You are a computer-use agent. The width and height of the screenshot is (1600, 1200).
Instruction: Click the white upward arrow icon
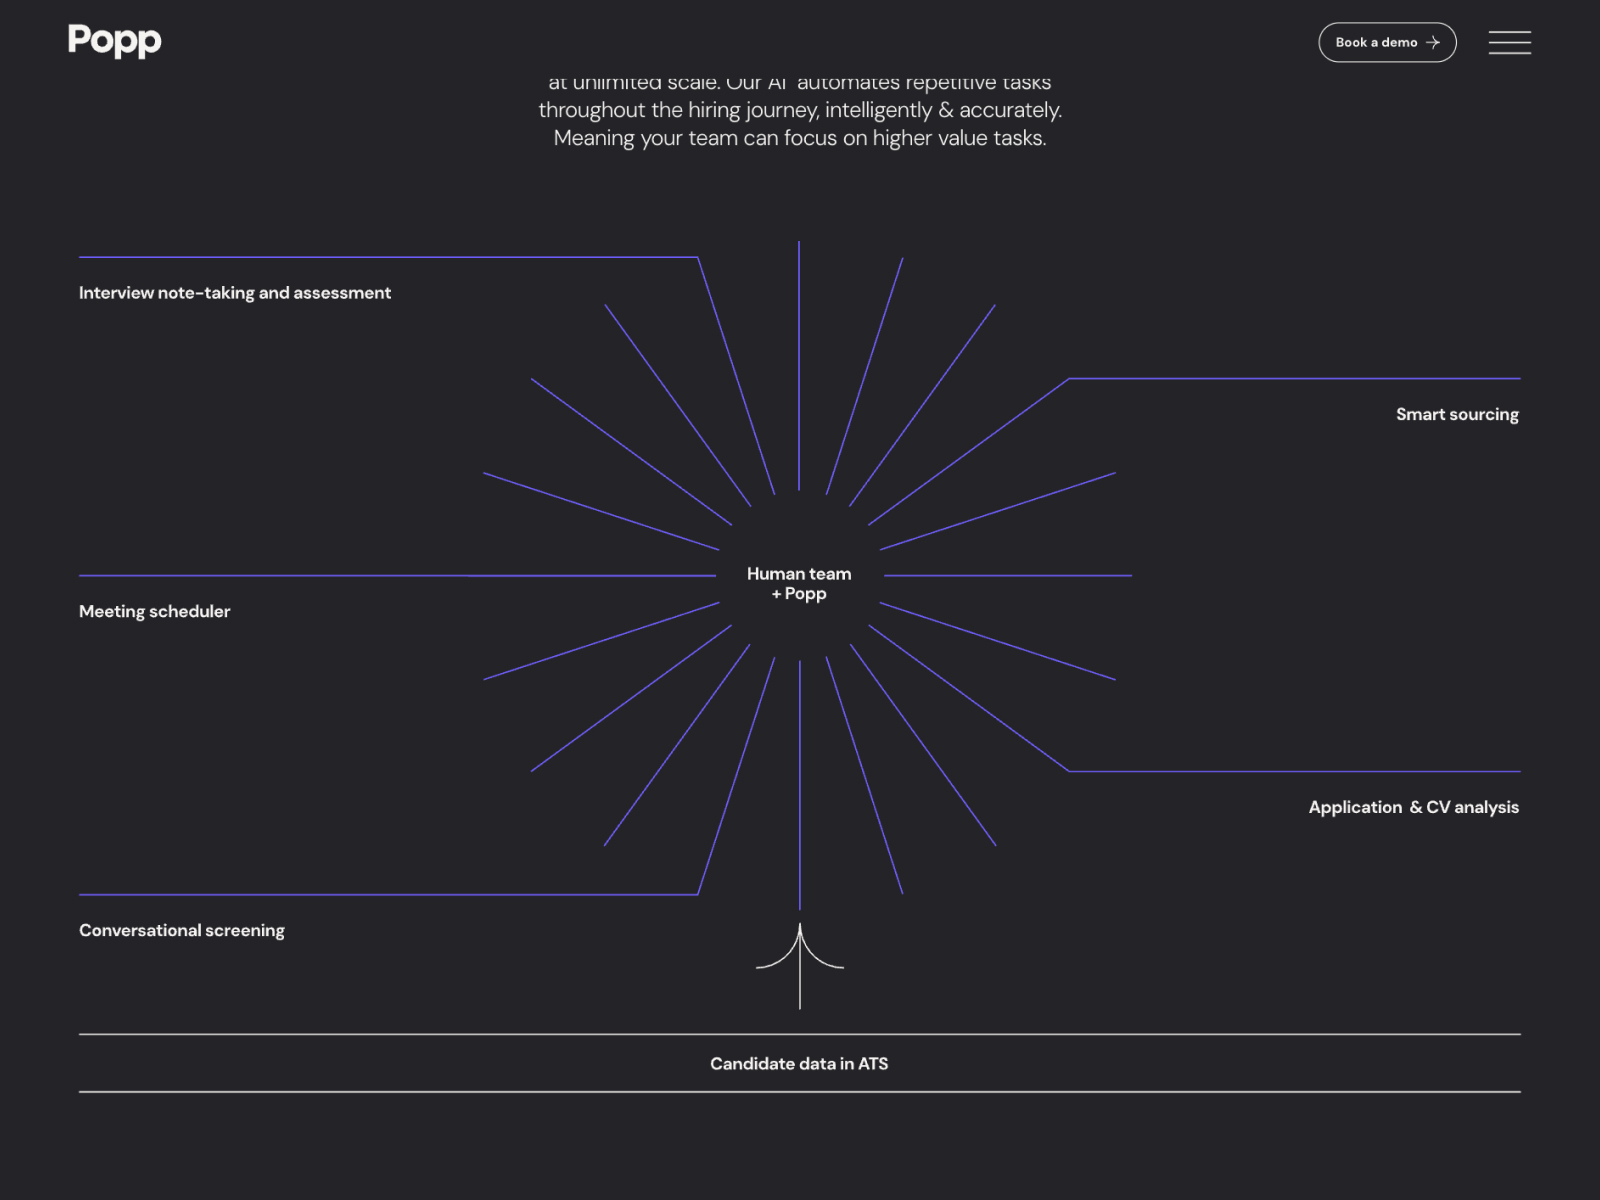pyautogui.click(x=800, y=966)
